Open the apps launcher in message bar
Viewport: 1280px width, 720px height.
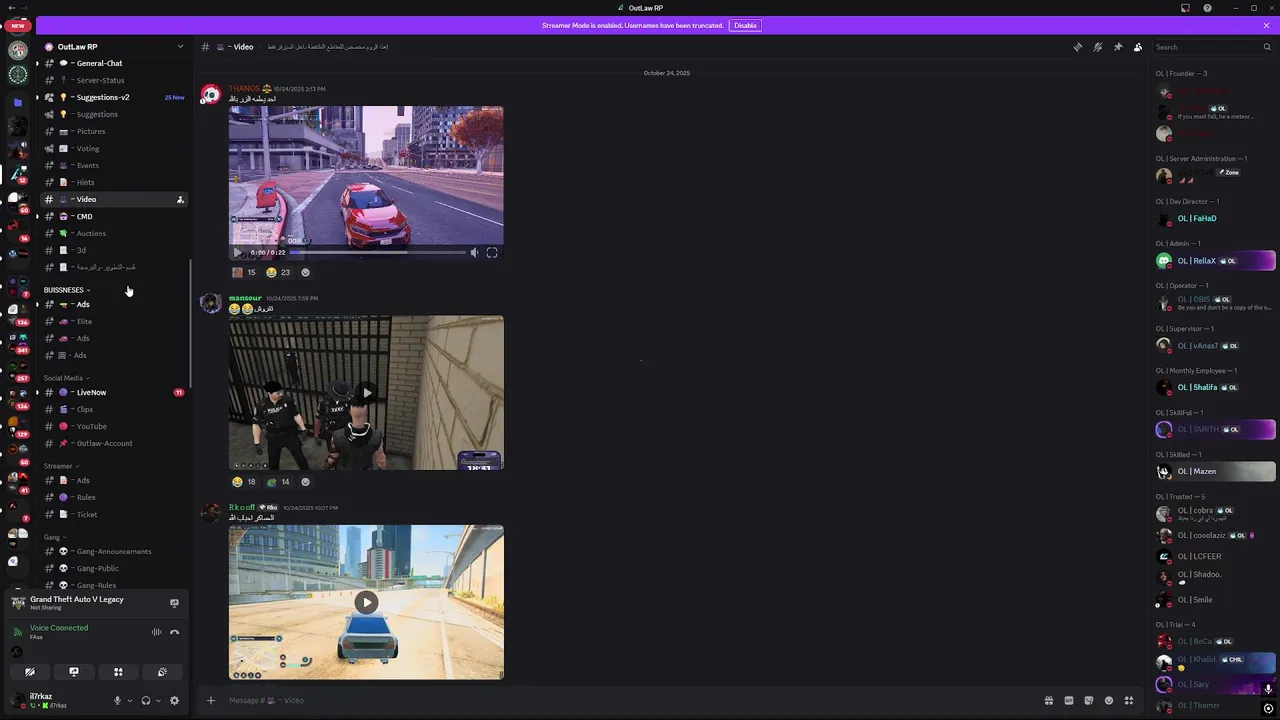point(1129,700)
